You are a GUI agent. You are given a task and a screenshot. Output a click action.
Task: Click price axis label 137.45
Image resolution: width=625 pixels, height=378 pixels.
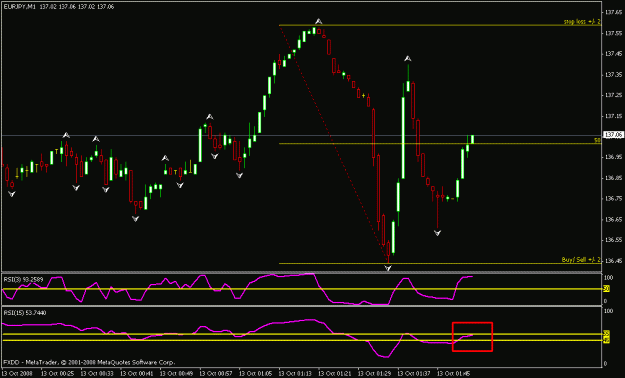click(613, 53)
